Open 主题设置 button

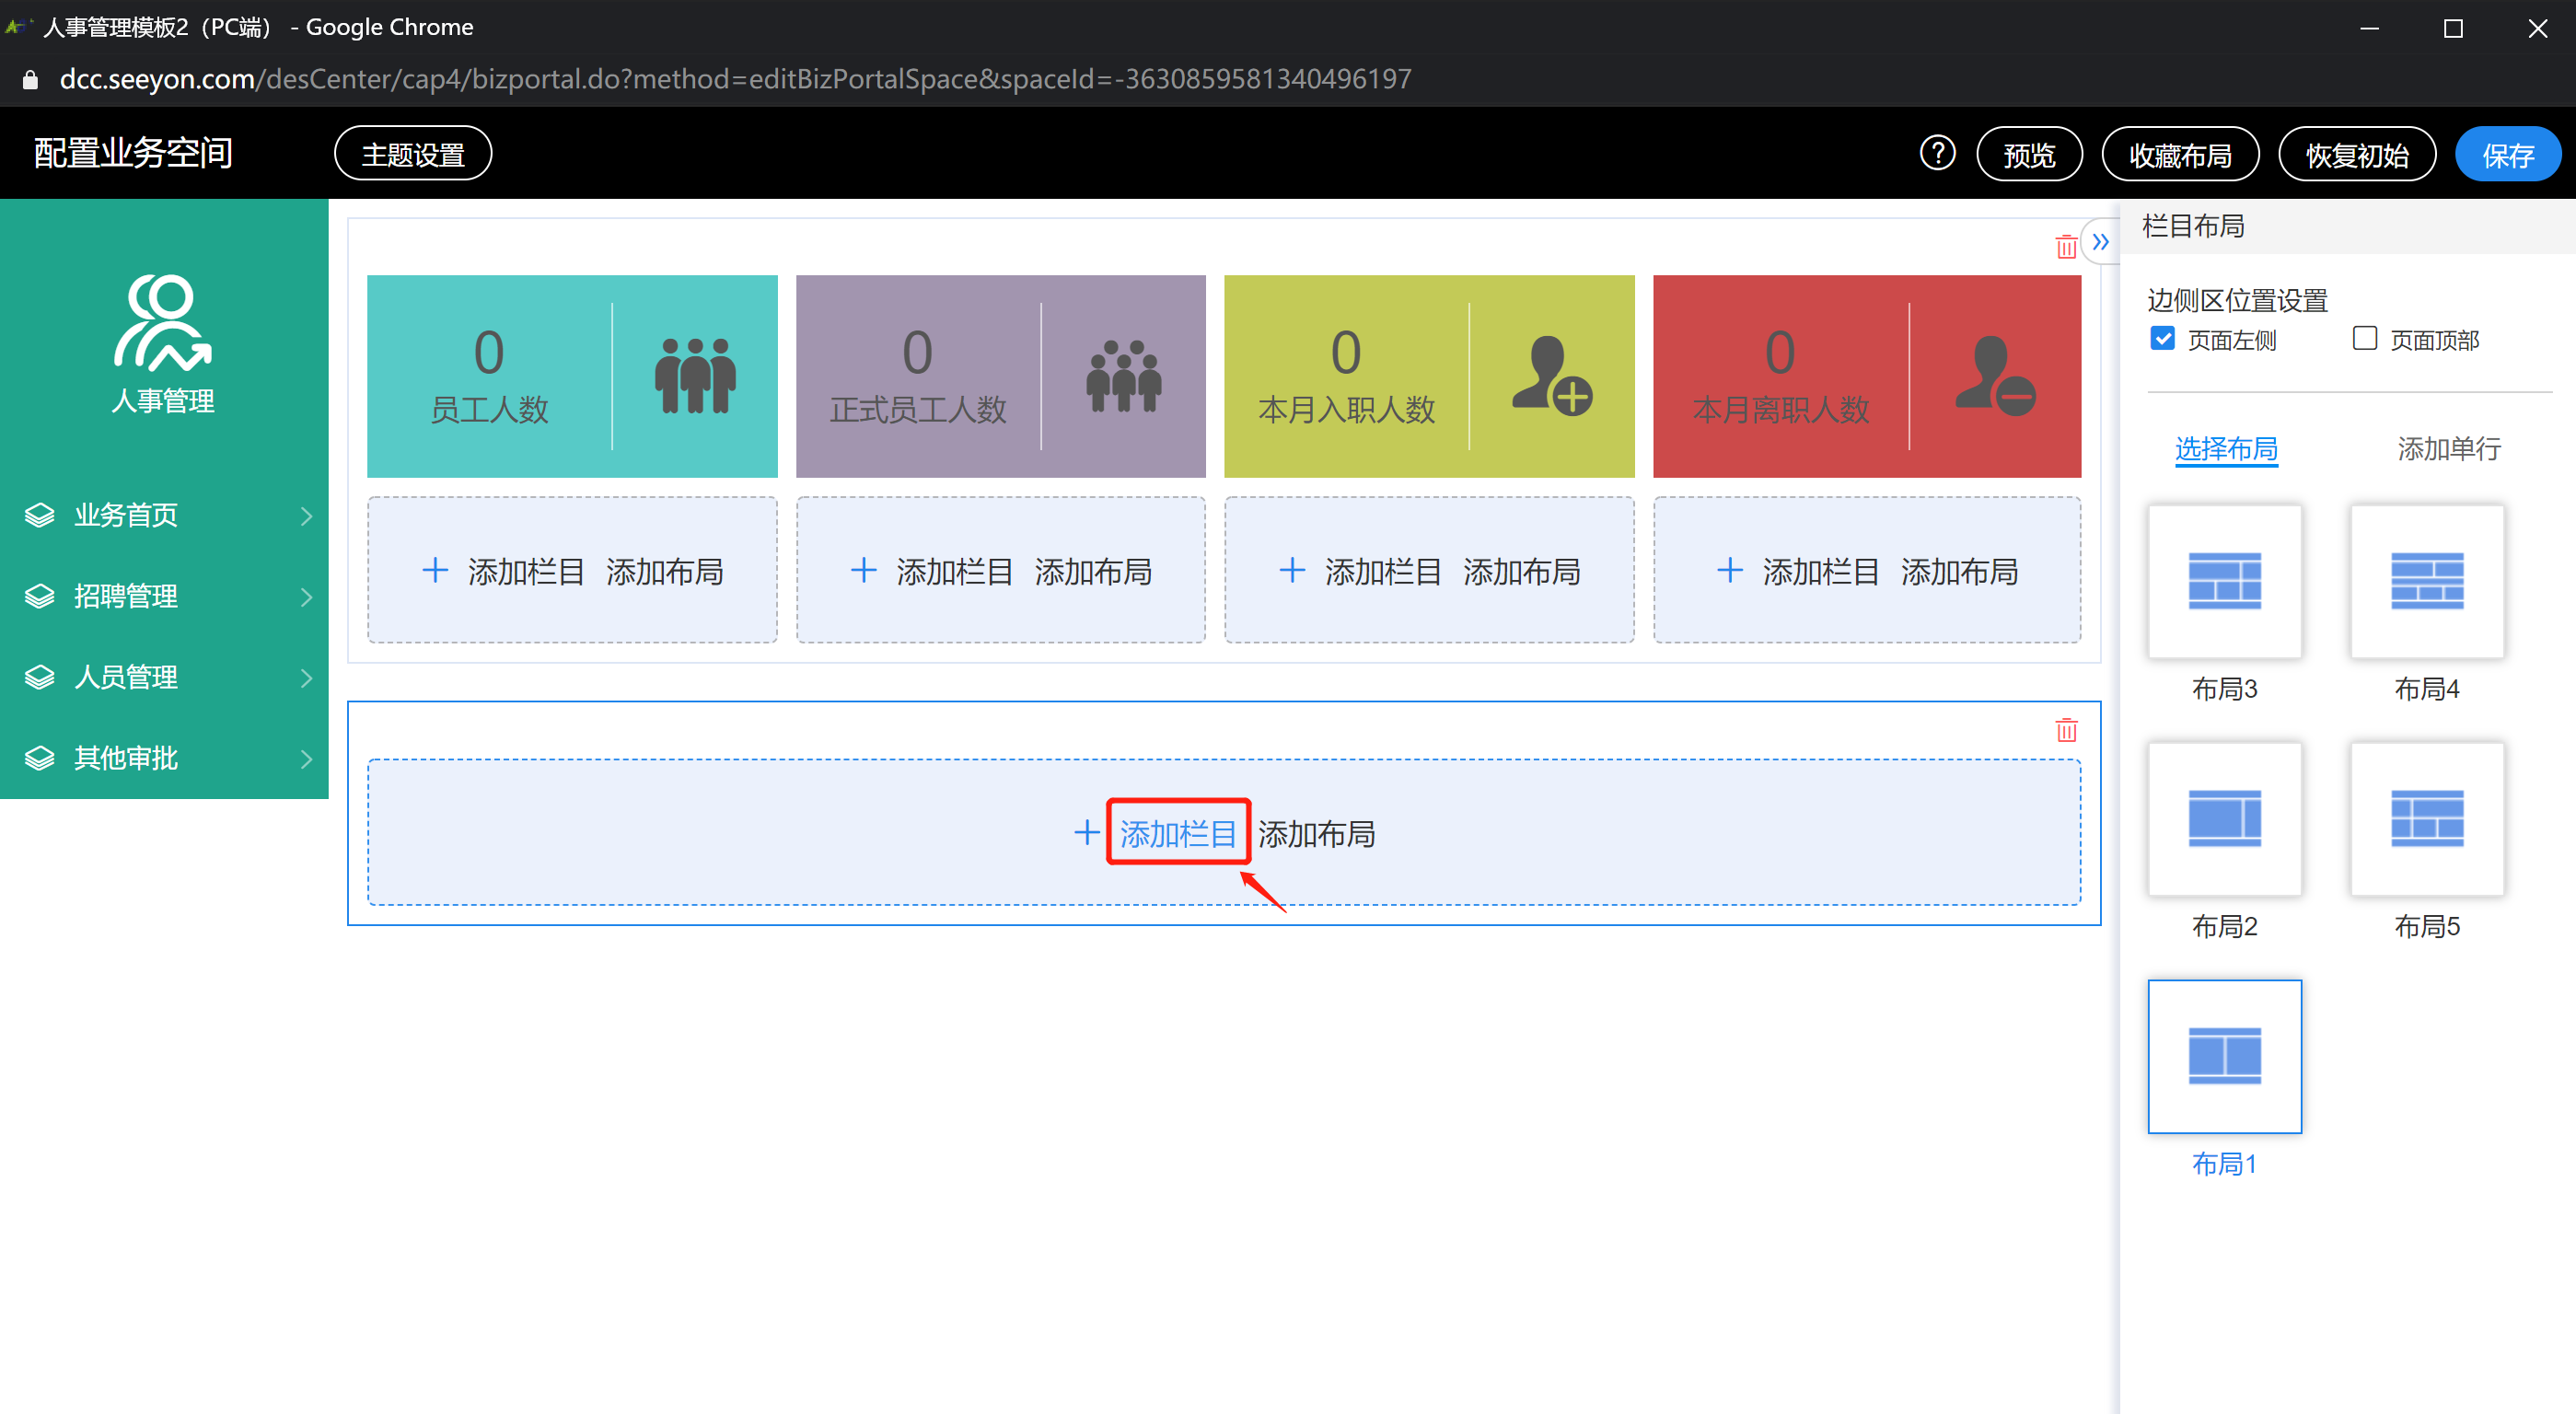pyautogui.click(x=413, y=154)
